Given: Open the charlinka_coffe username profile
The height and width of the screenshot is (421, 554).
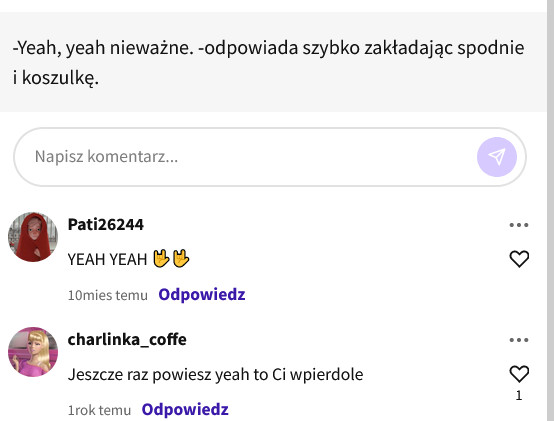Looking at the screenshot, I should click(x=127, y=339).
